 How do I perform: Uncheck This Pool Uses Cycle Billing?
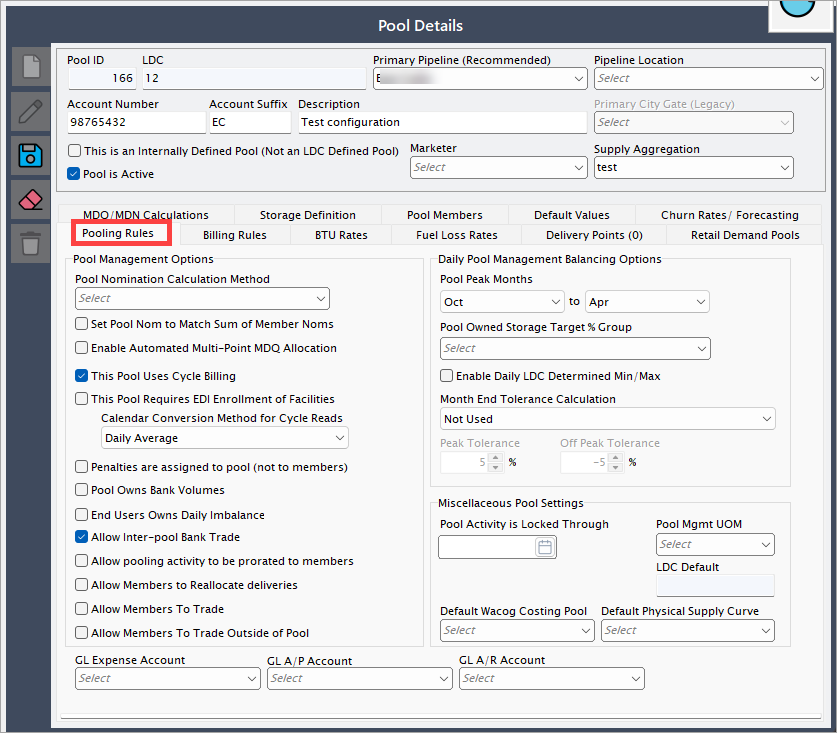[81, 375]
